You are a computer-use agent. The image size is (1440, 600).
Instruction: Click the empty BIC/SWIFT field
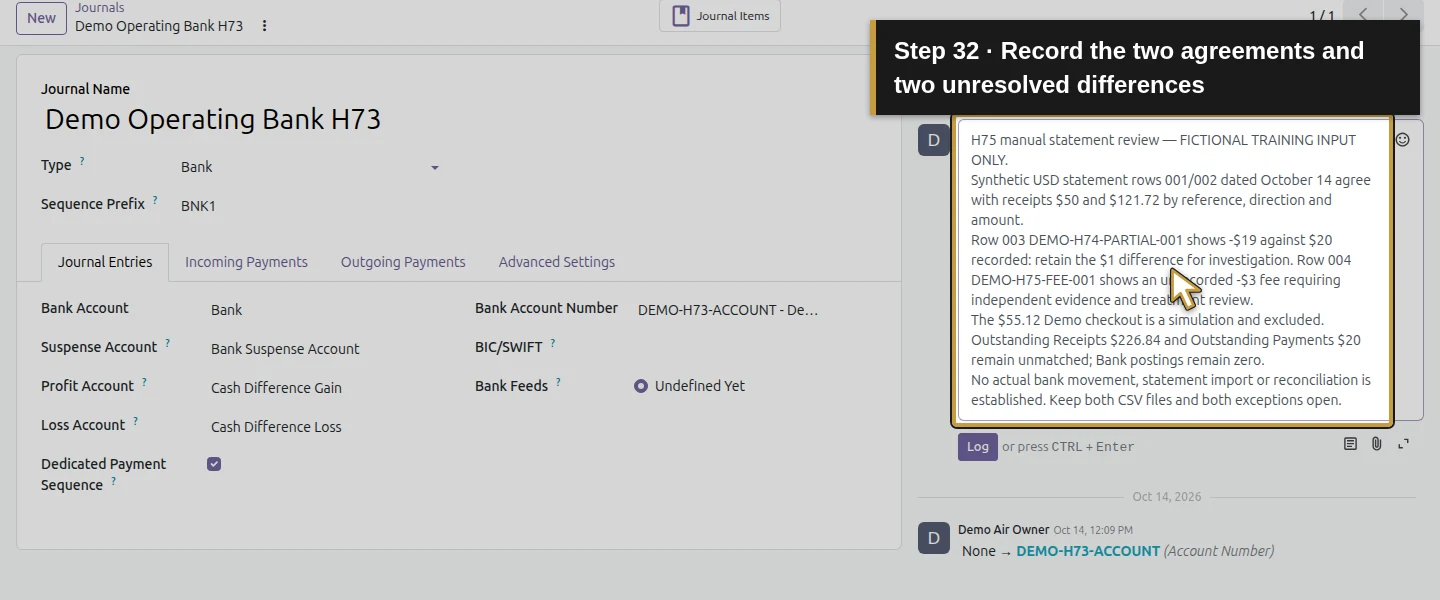point(756,347)
